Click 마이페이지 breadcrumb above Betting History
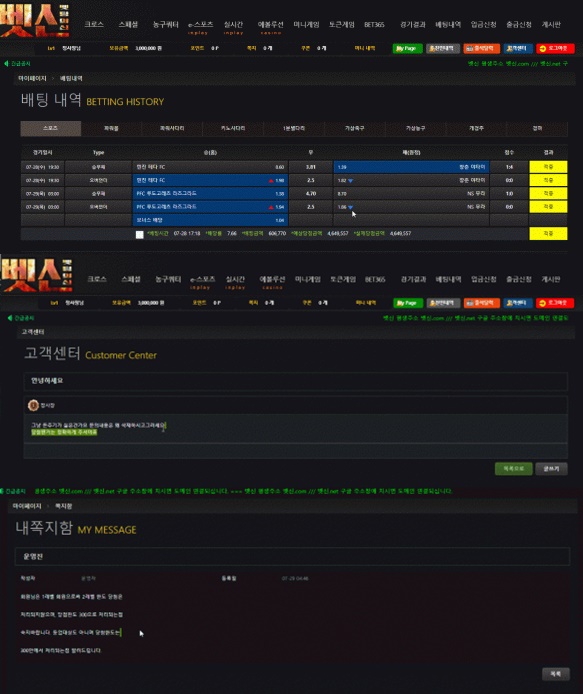This screenshot has height=694, width=583. pos(32,78)
